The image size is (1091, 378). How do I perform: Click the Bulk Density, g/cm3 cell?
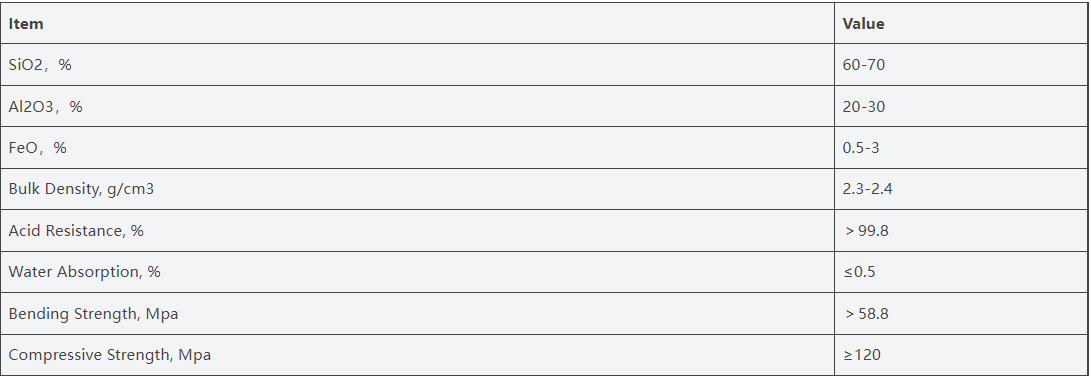[417, 189]
